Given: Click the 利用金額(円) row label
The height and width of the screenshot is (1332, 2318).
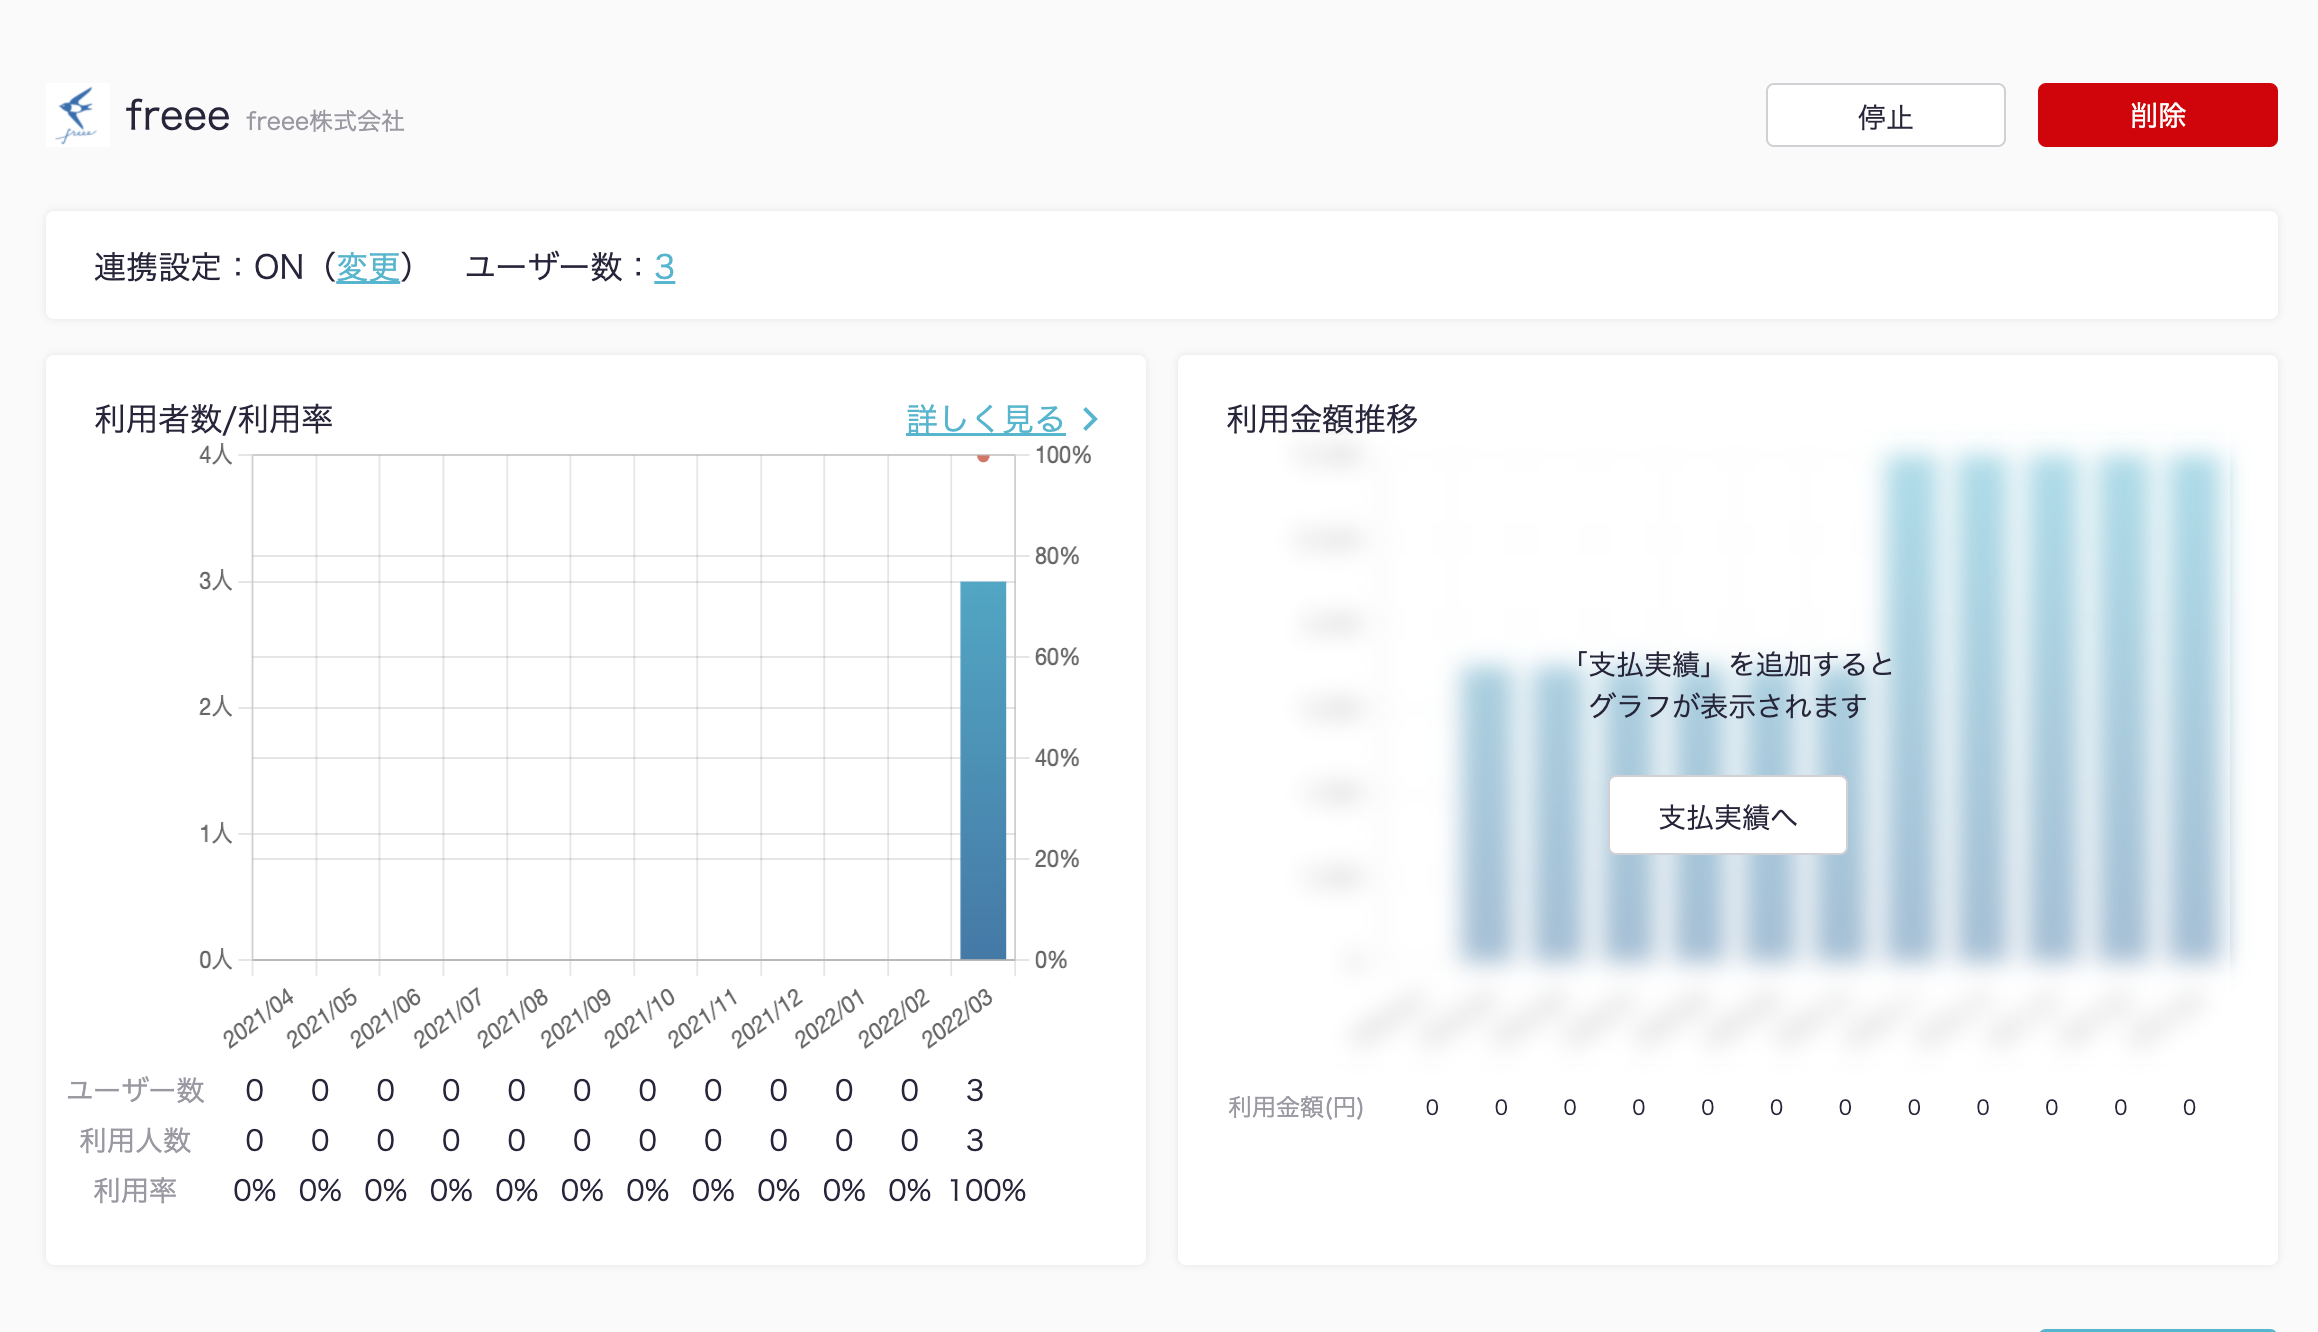Looking at the screenshot, I should [x=1295, y=1107].
